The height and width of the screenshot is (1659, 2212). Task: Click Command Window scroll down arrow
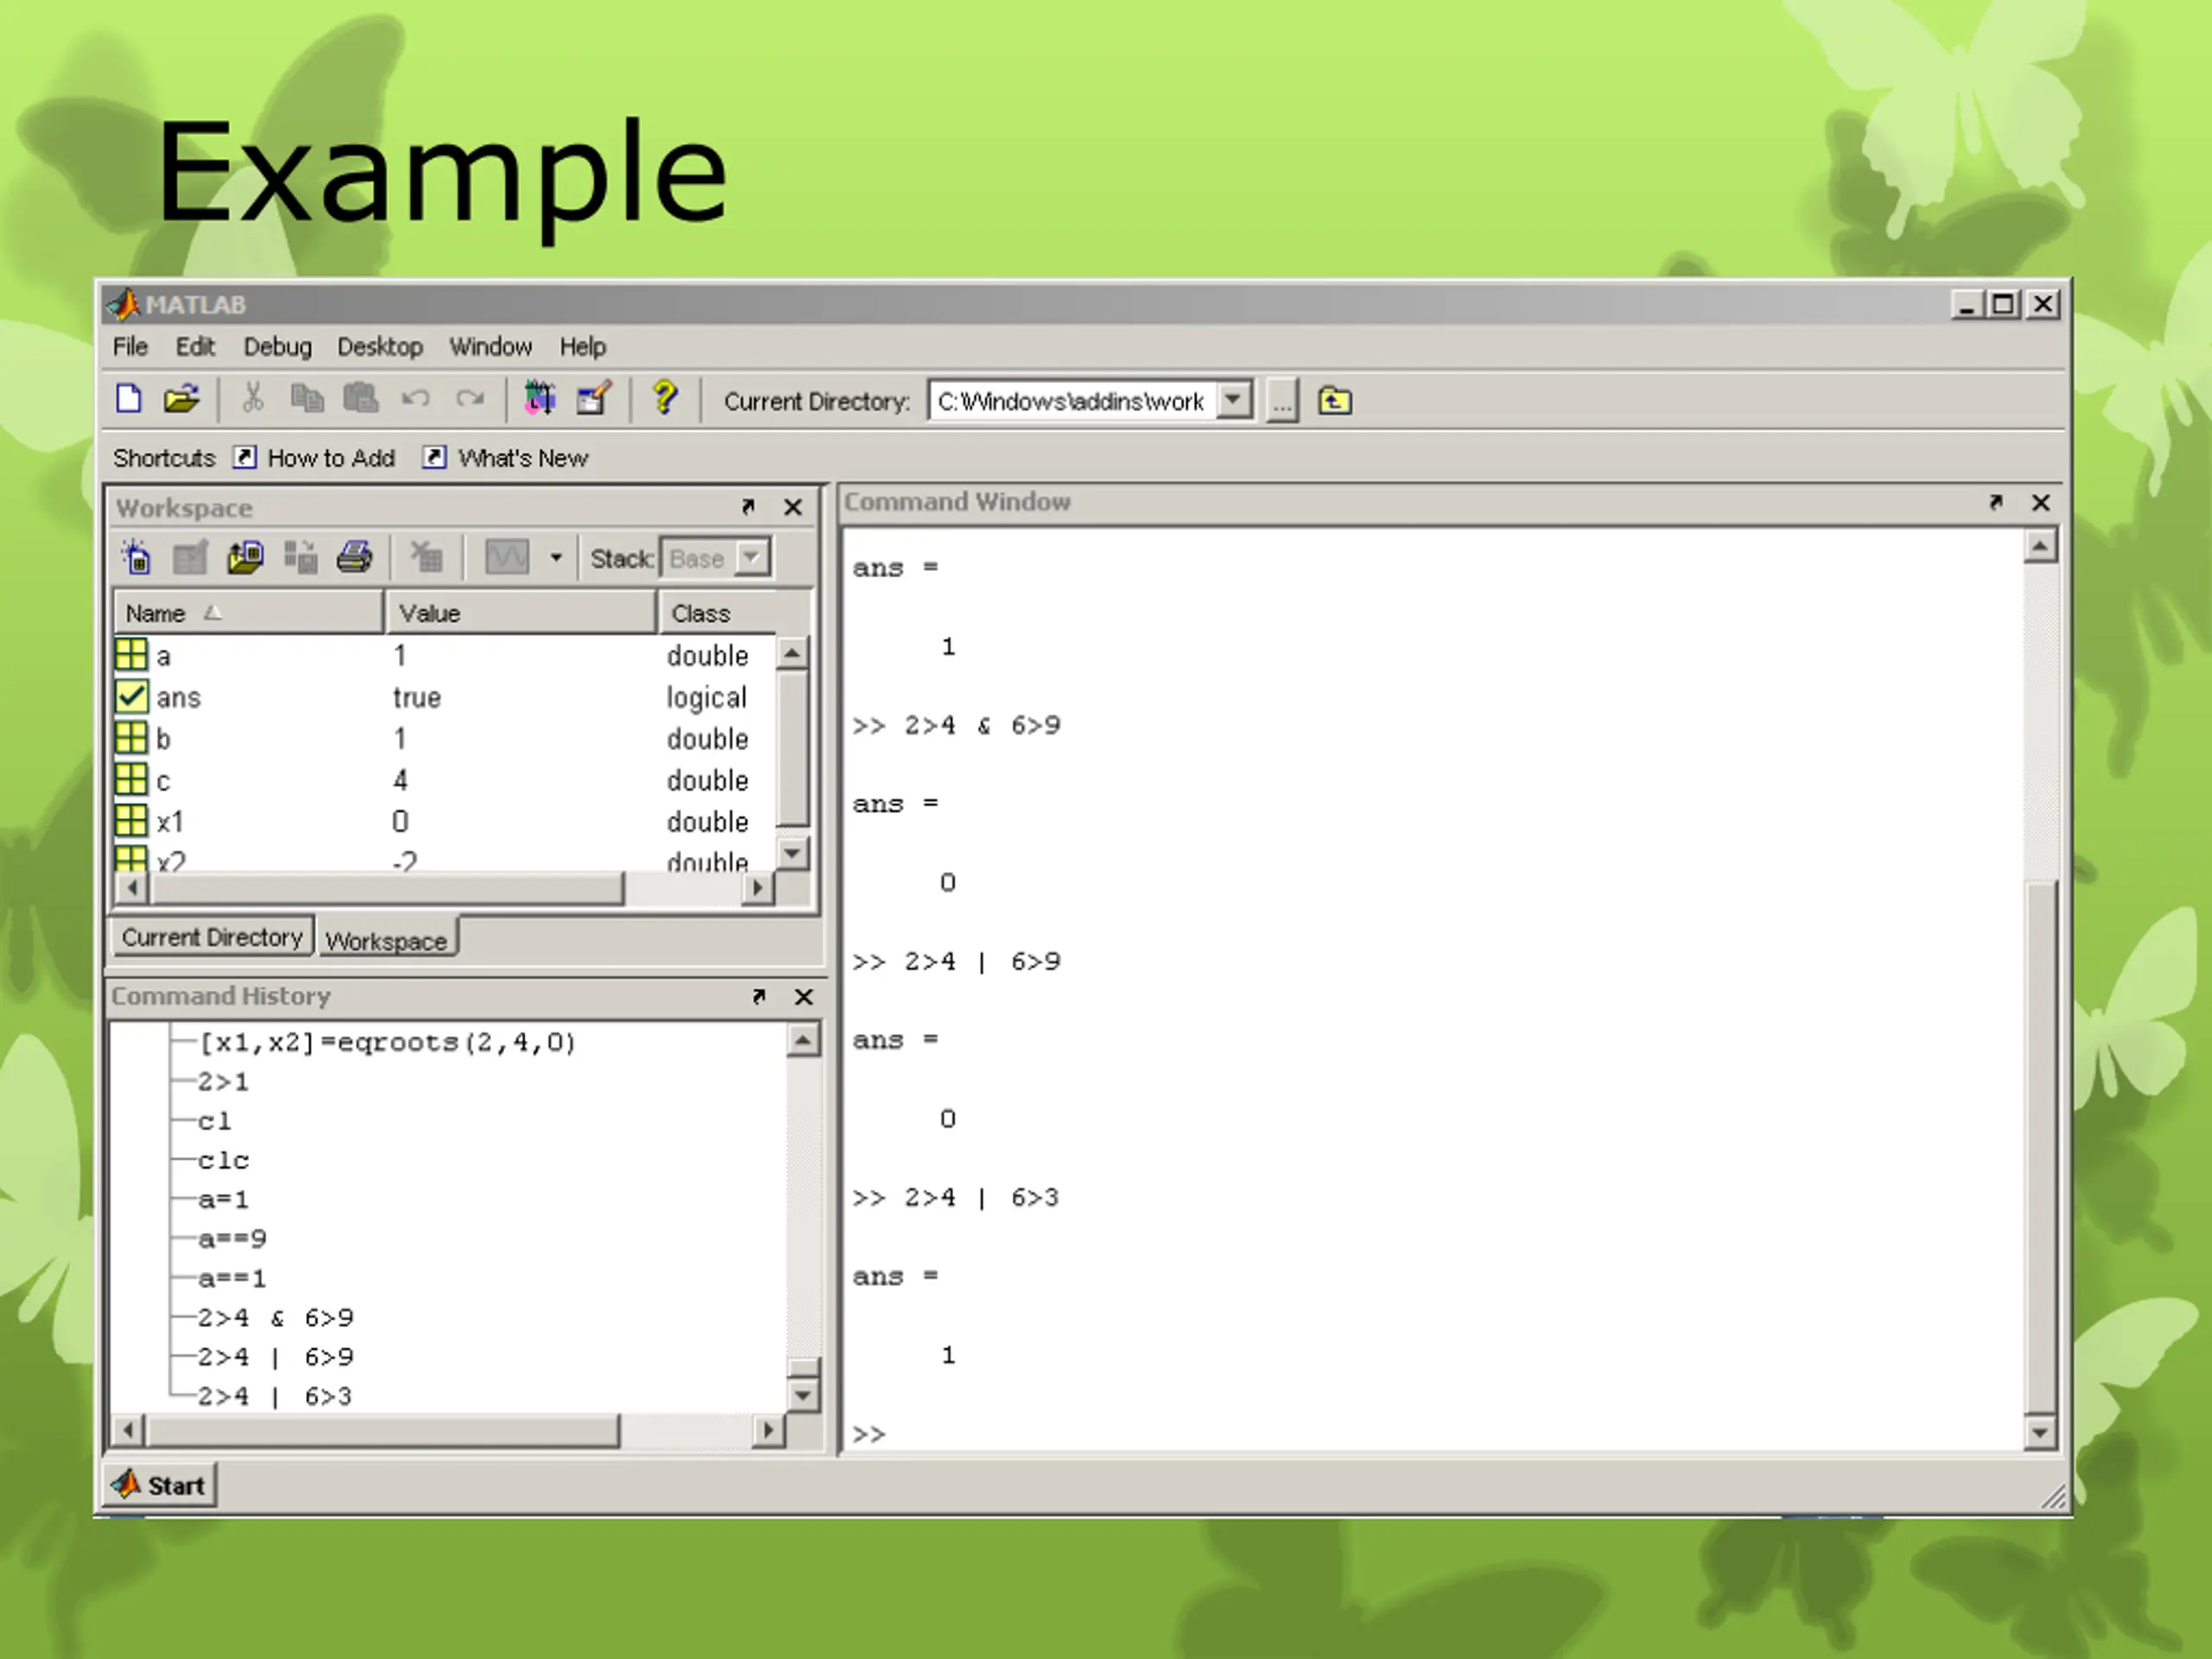(x=2041, y=1432)
